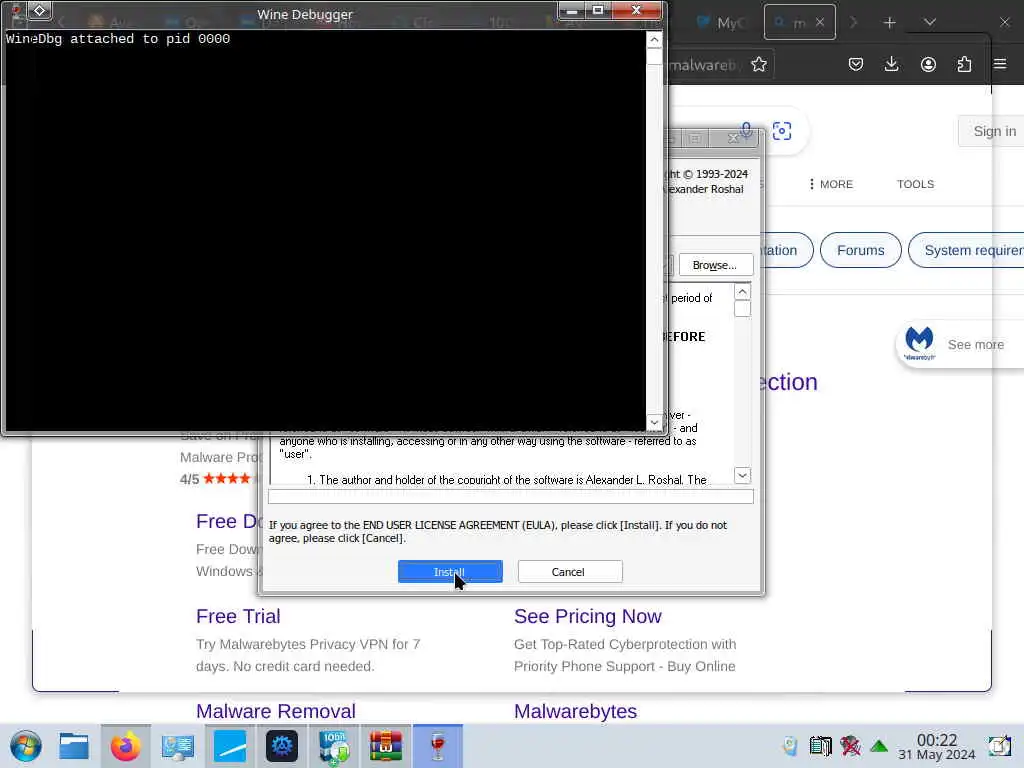Click the show desktop icon at taskbar end
This screenshot has height=768, width=1024.
point(999,746)
